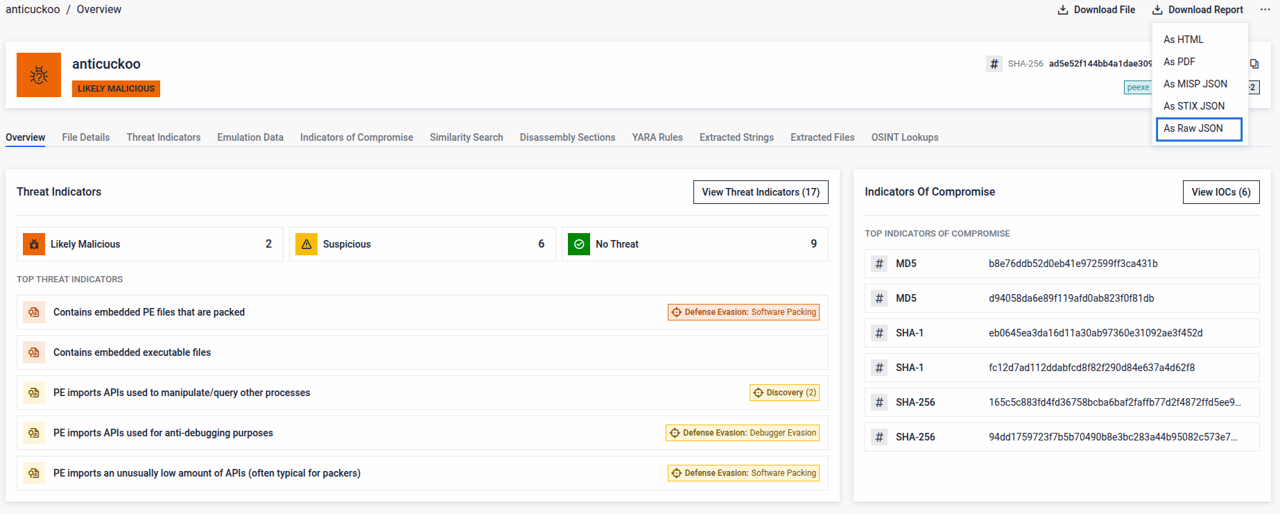Screen dimensions: 1280x514
Task: Click the copy SHA-256 hash icon
Action: 1254,64
